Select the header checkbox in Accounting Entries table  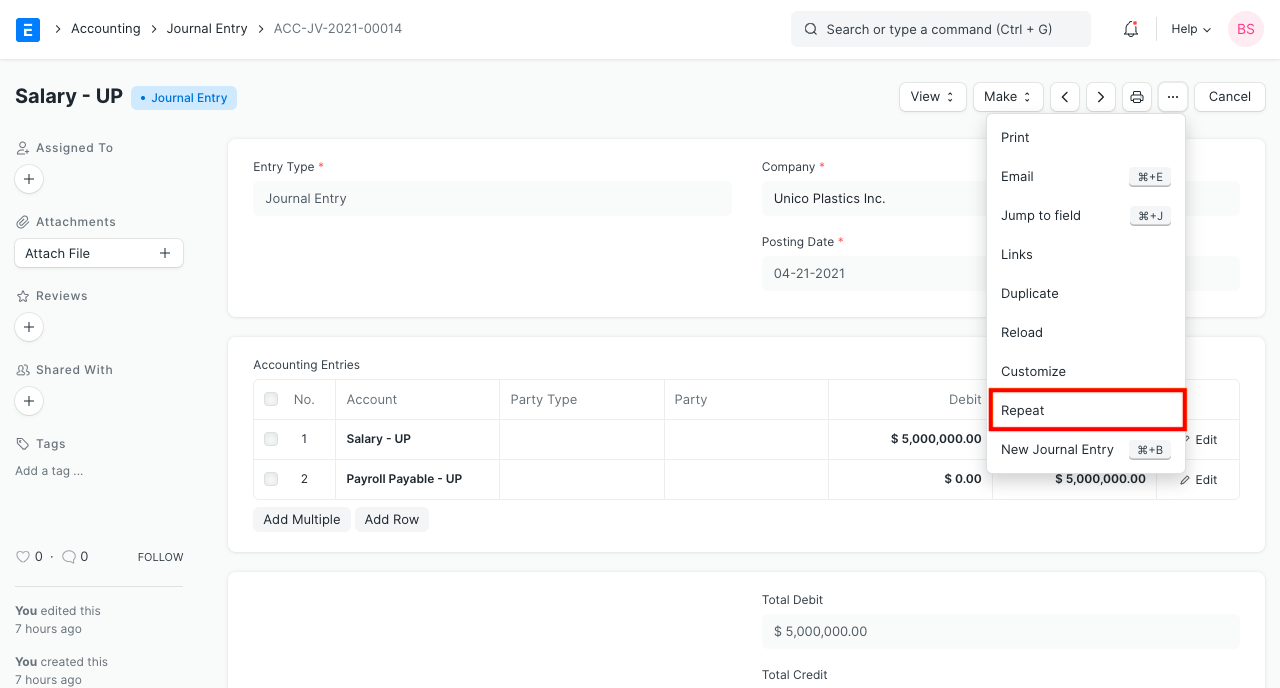pyautogui.click(x=270, y=399)
